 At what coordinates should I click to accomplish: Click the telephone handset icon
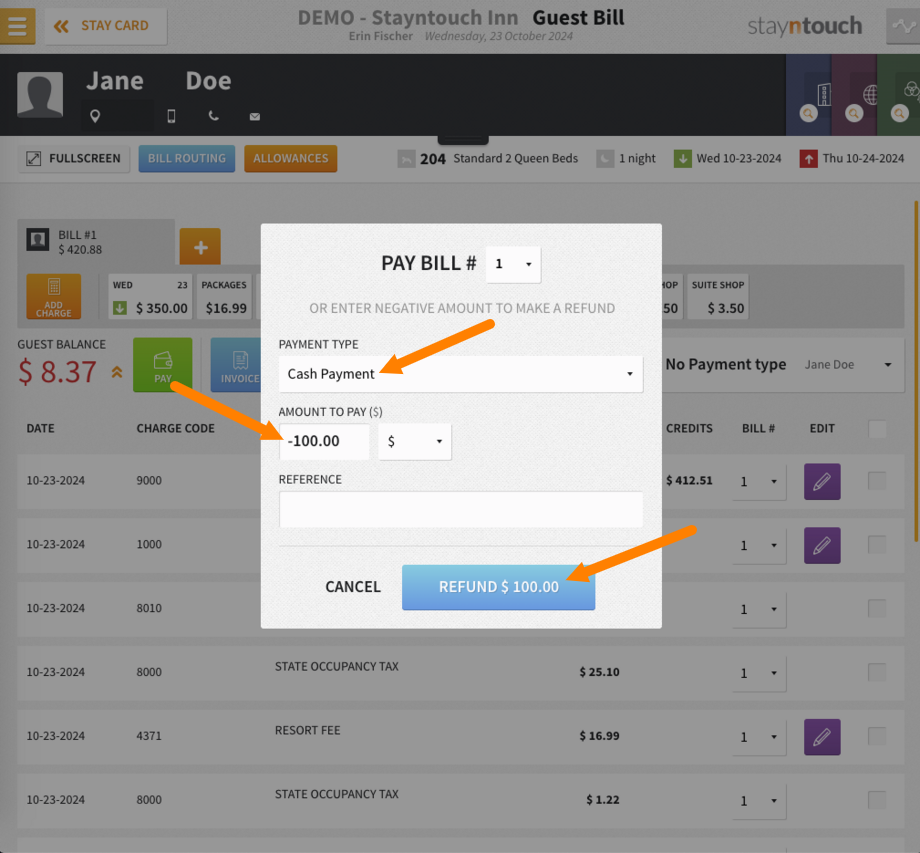(x=214, y=116)
